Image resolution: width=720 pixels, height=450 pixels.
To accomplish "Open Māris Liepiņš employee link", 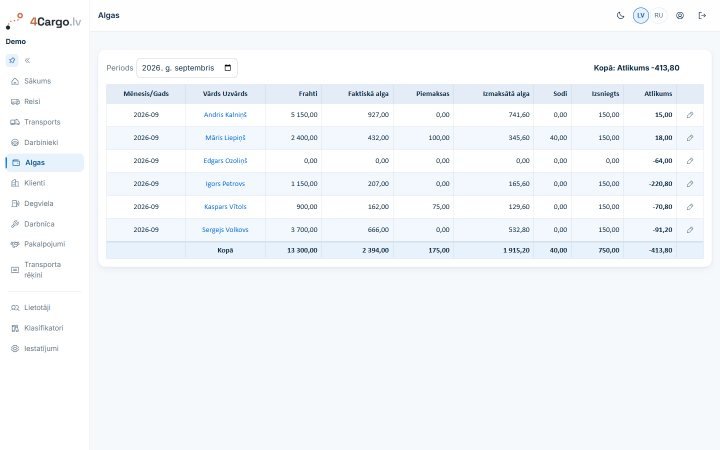I will click(x=225, y=138).
